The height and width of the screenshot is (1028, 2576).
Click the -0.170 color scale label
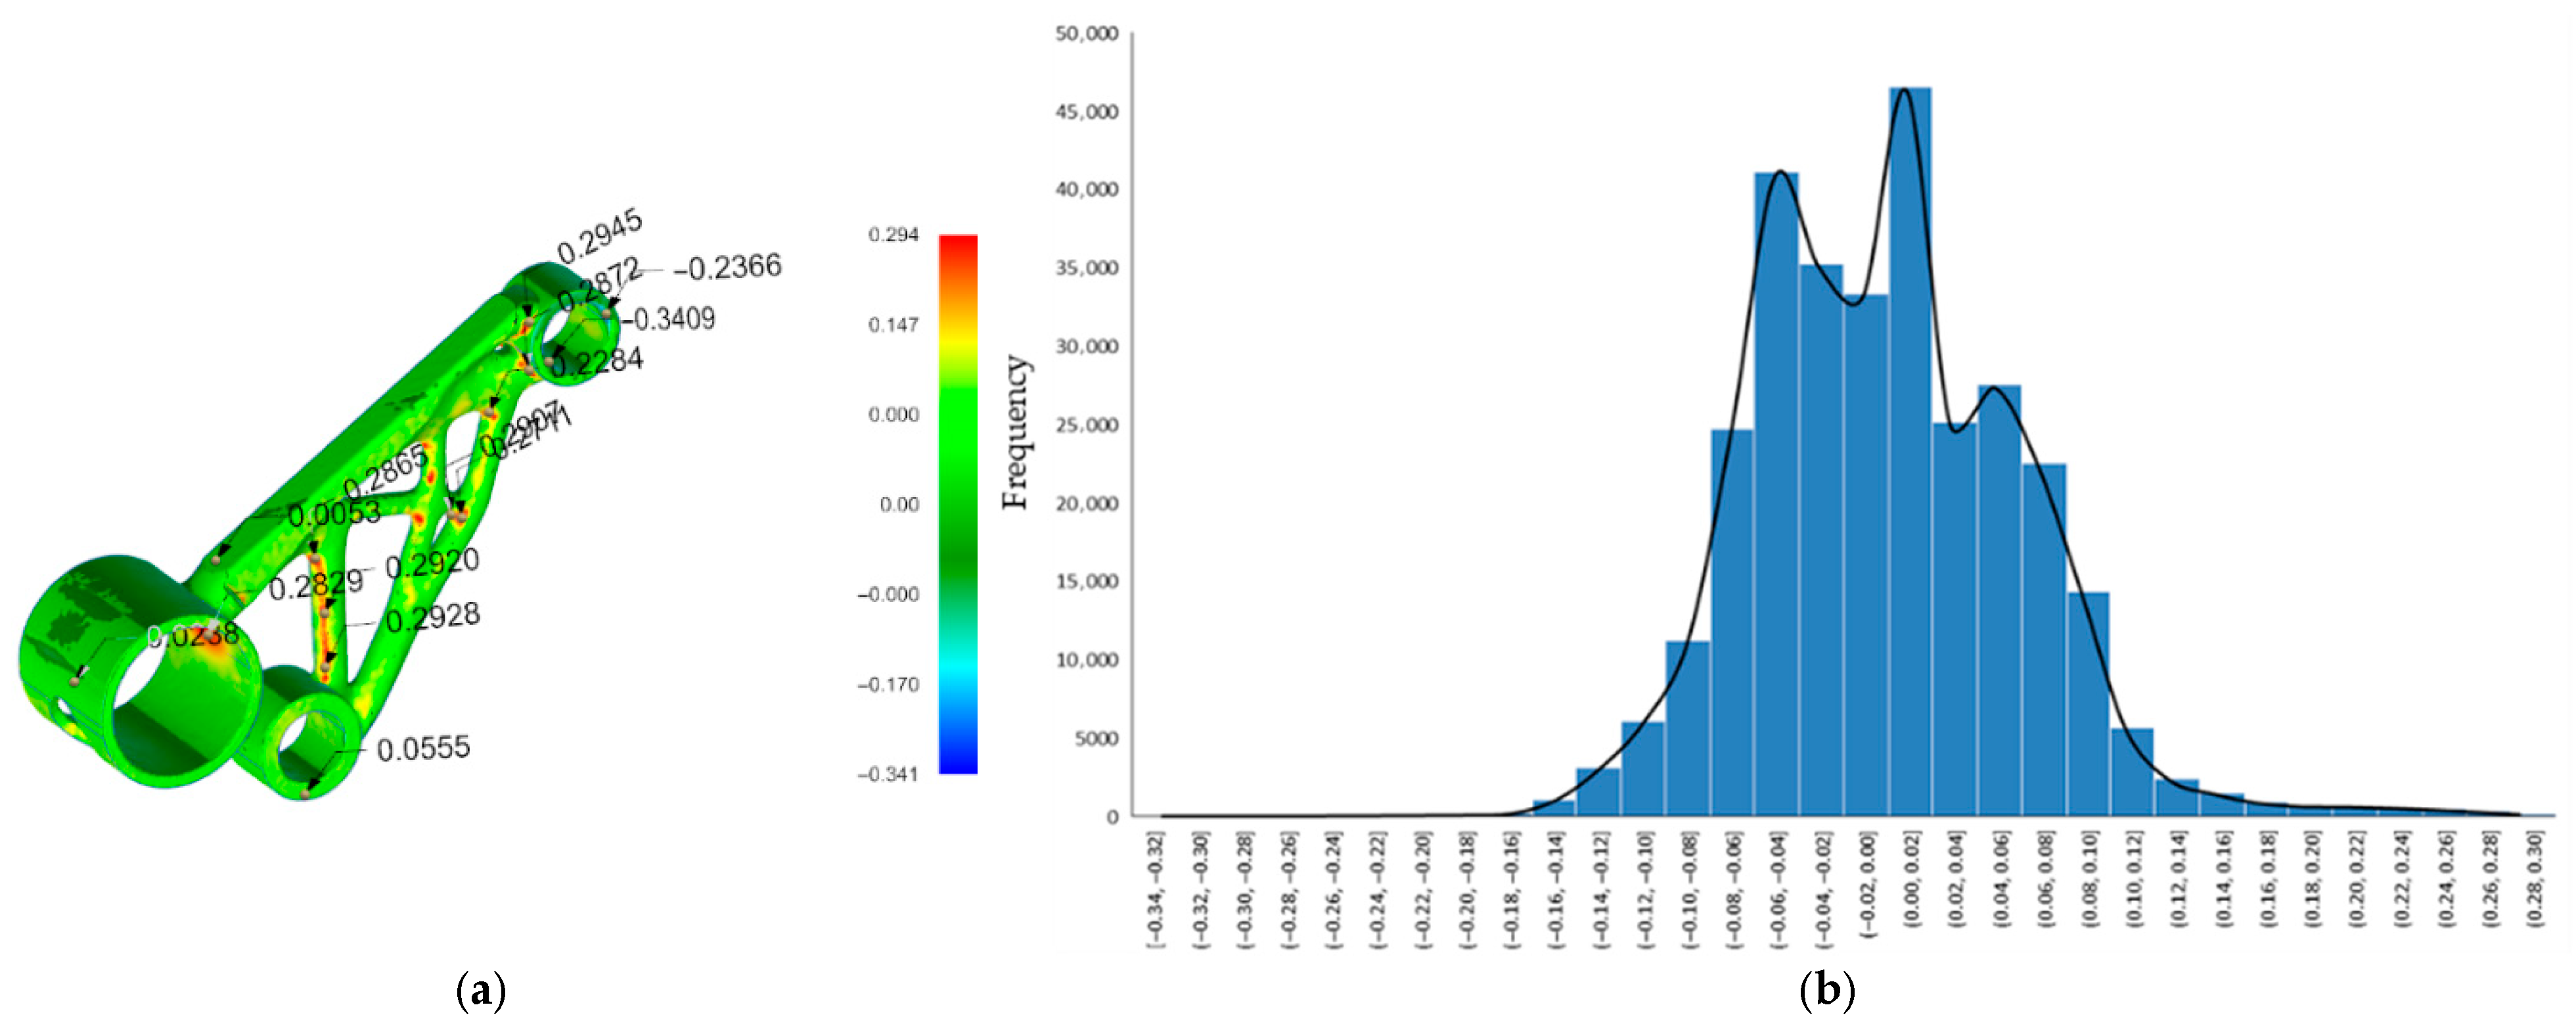click(x=888, y=685)
